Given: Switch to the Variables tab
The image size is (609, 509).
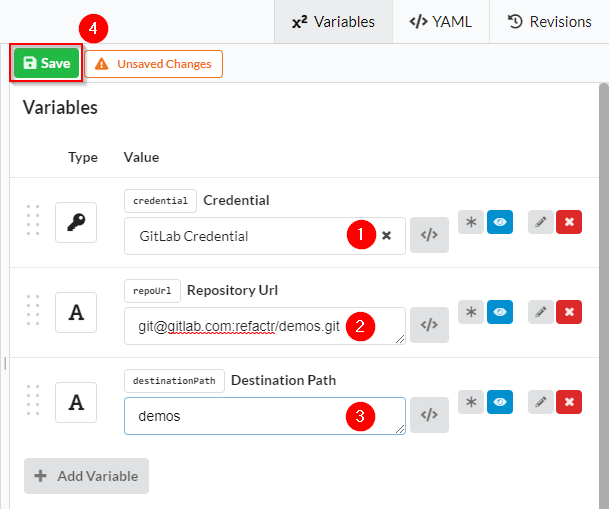Looking at the screenshot, I should [x=333, y=21].
